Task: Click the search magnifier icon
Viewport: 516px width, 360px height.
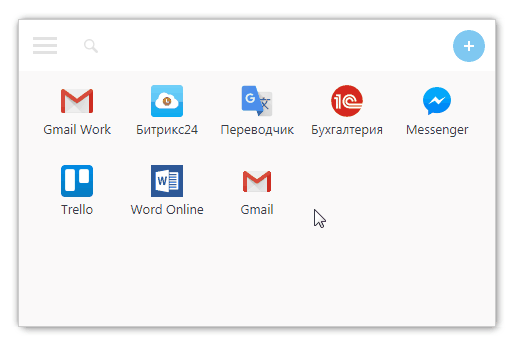Action: coord(91,46)
